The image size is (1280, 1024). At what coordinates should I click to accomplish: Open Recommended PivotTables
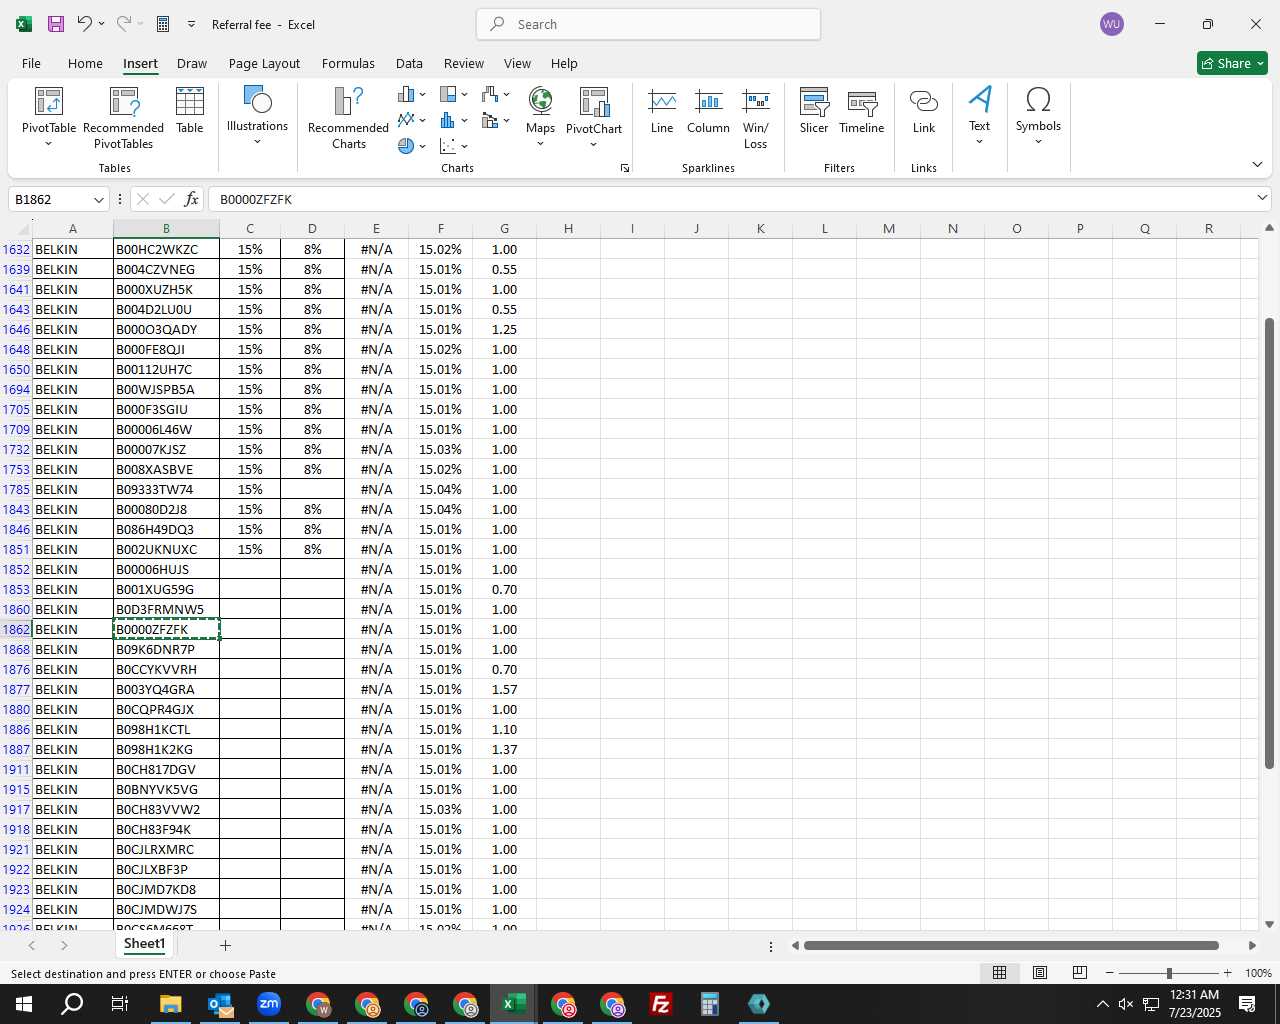click(123, 118)
